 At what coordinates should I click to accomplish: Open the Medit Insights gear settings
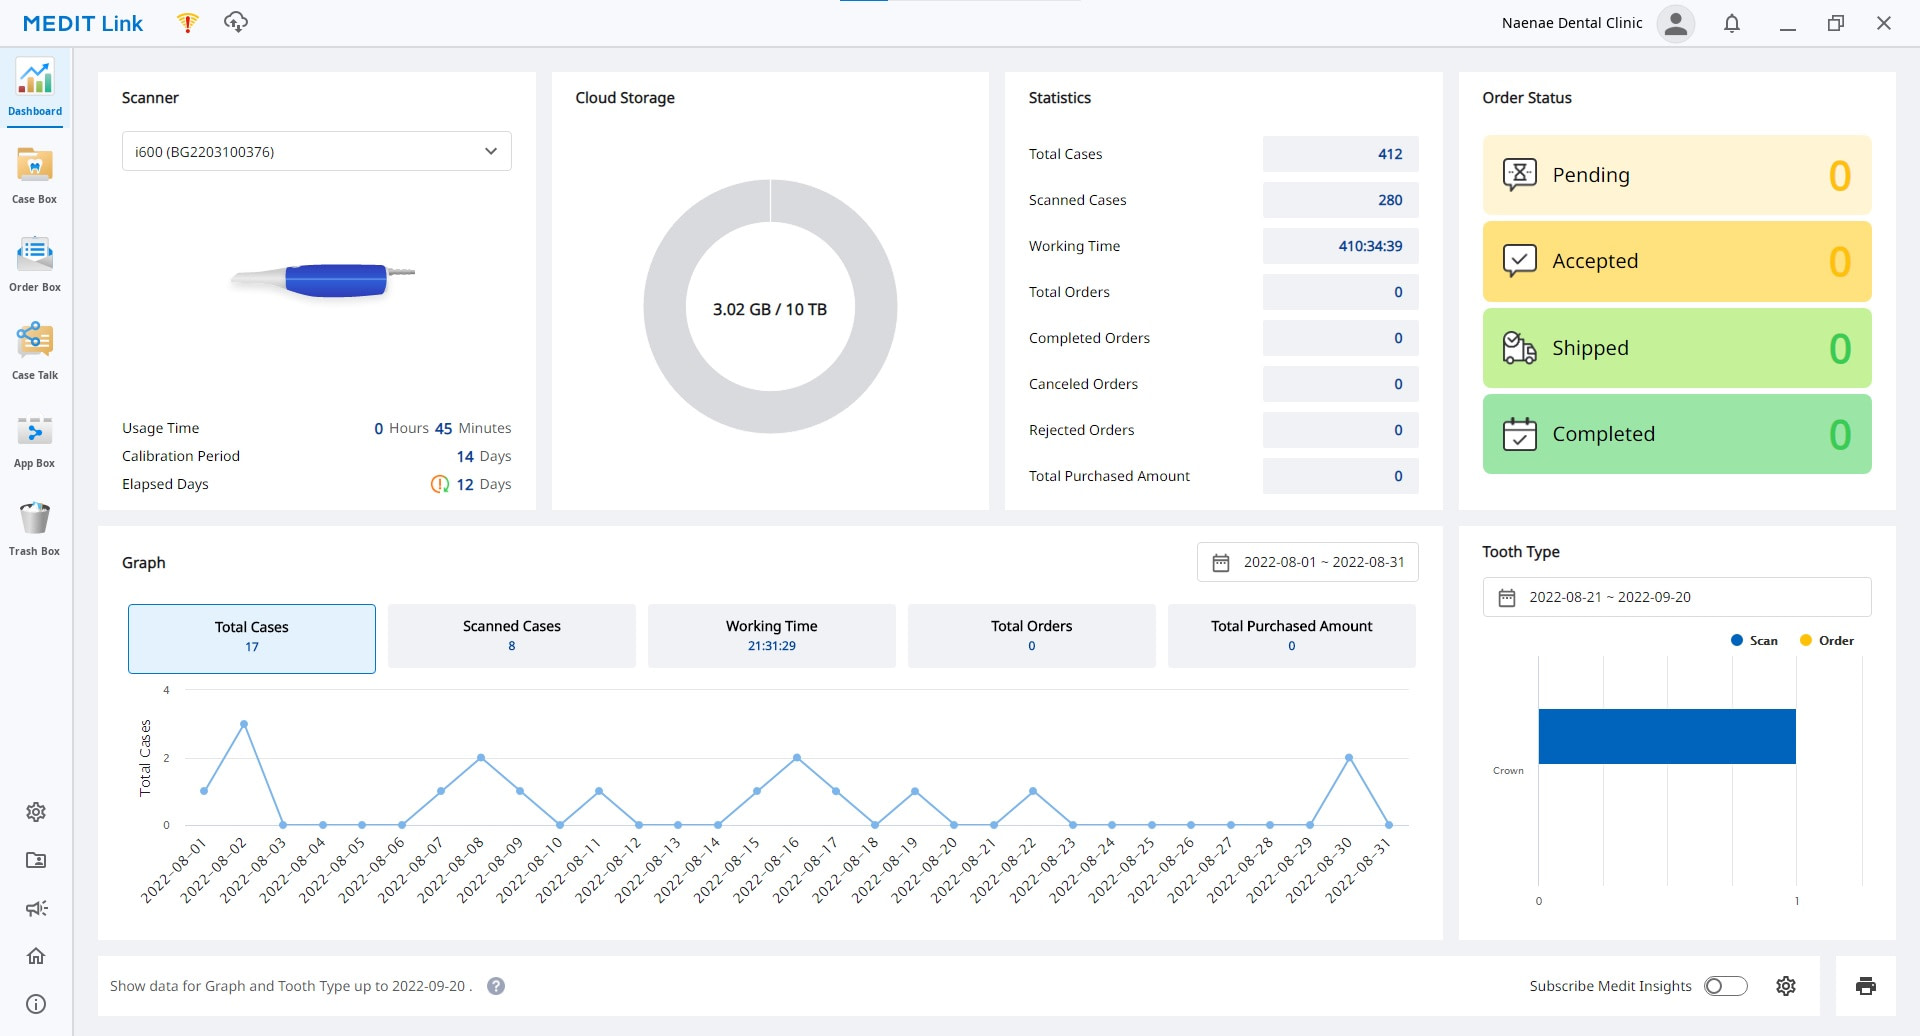pos(1786,986)
